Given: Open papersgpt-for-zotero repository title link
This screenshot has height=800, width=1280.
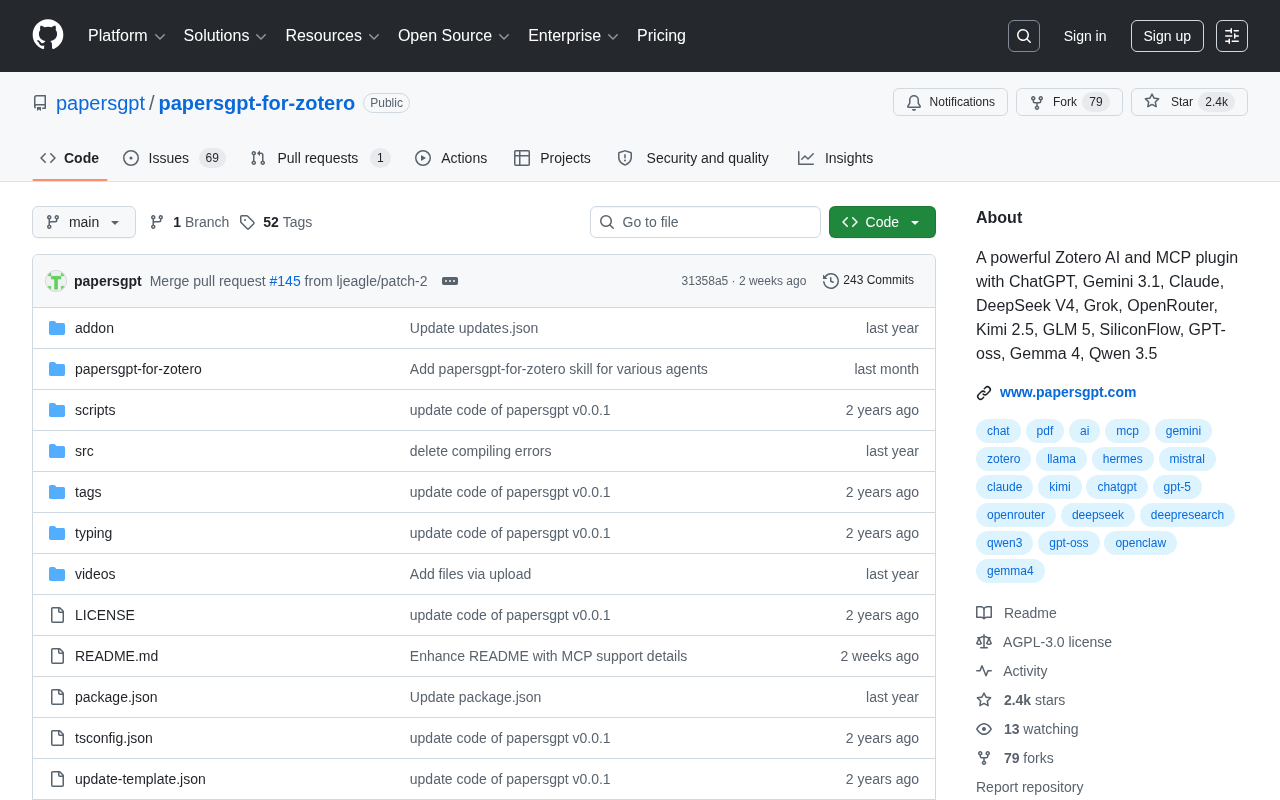Looking at the screenshot, I should [257, 103].
